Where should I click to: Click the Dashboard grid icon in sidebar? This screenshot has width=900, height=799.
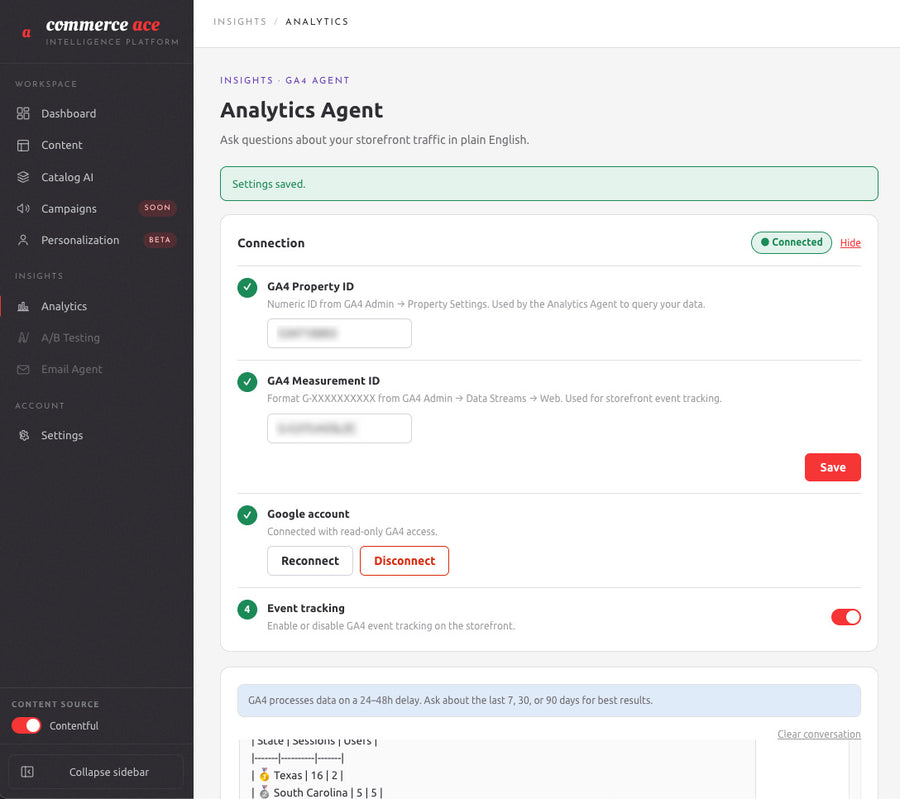[23, 114]
